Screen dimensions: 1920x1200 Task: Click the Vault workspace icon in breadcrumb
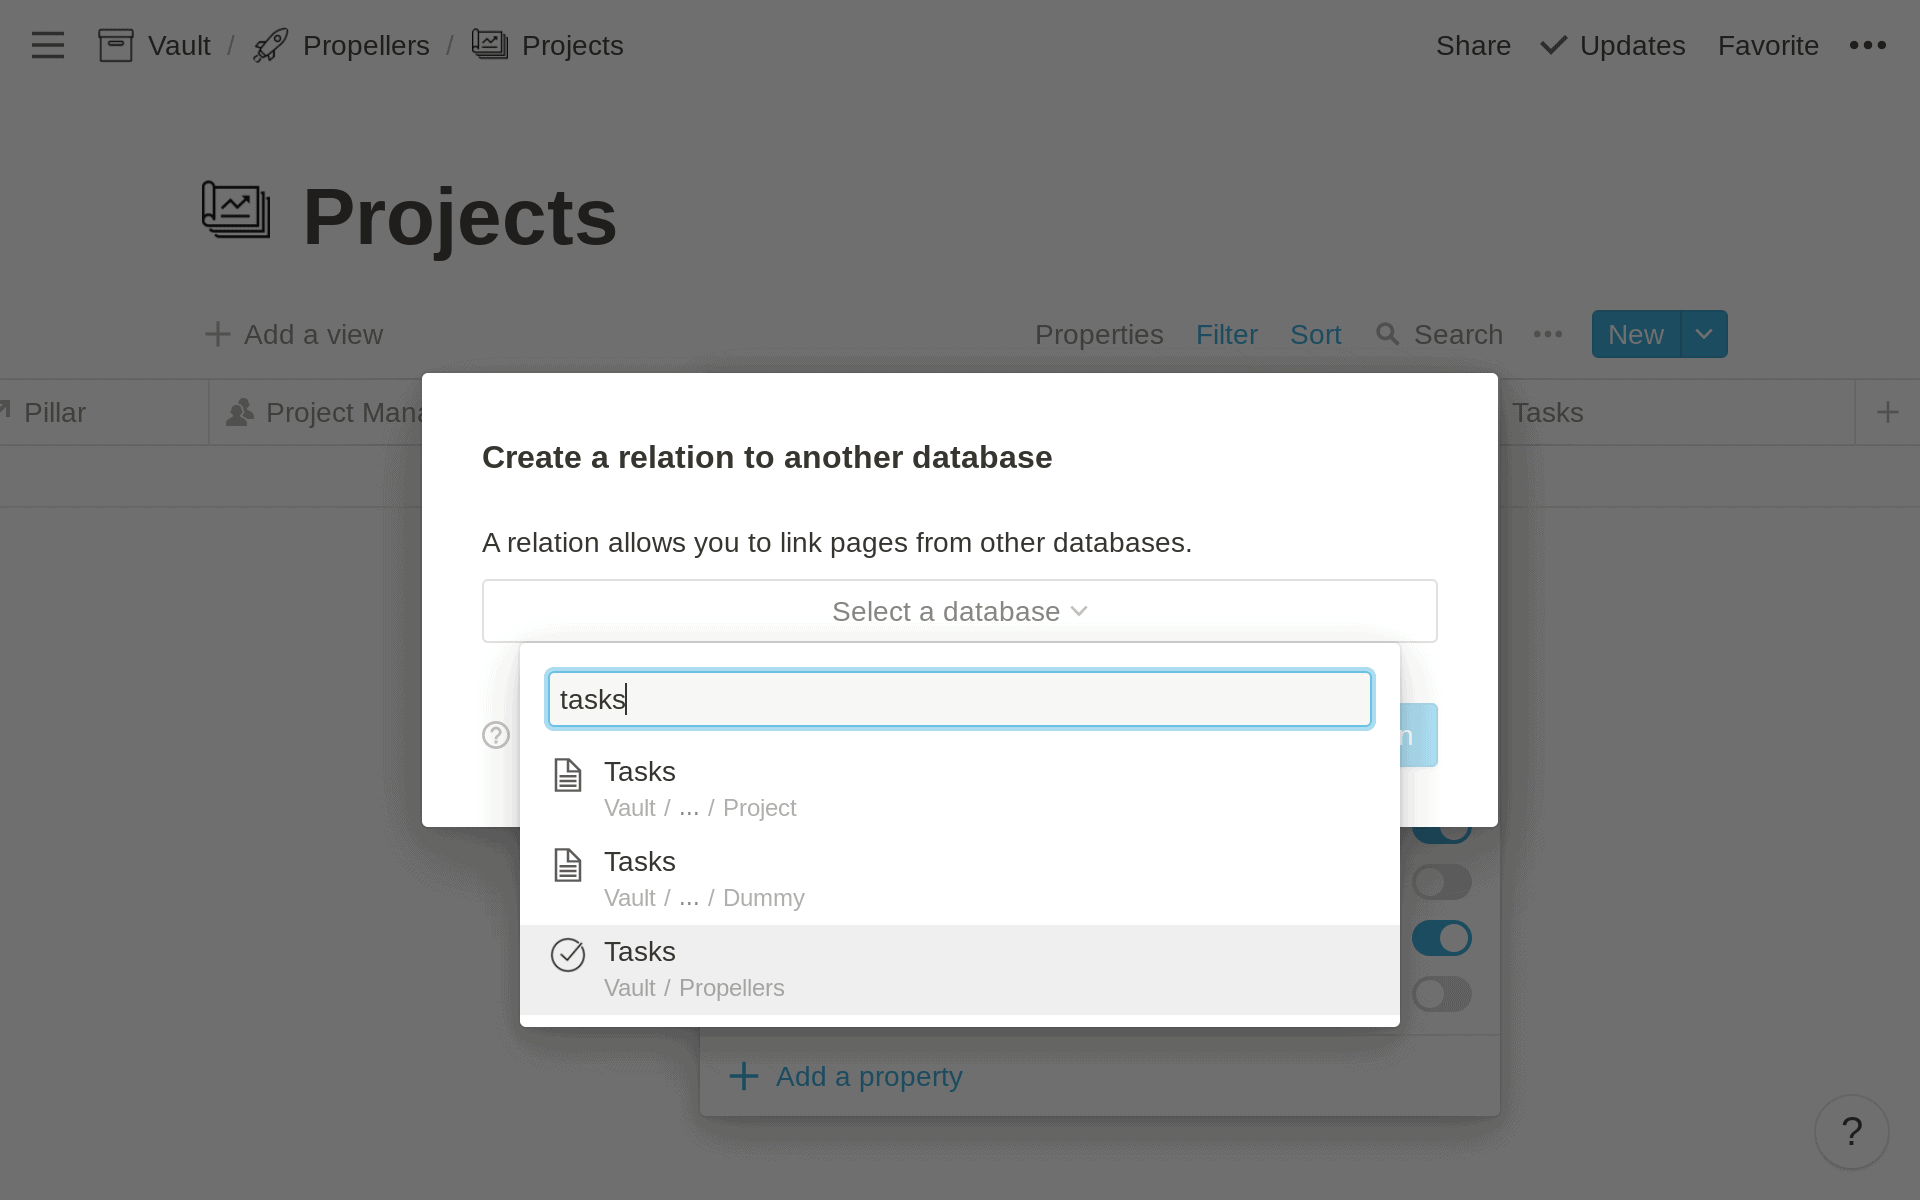point(116,44)
